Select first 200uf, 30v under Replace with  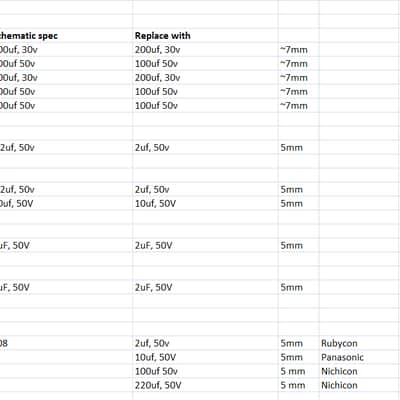pyautogui.click(x=205, y=49)
